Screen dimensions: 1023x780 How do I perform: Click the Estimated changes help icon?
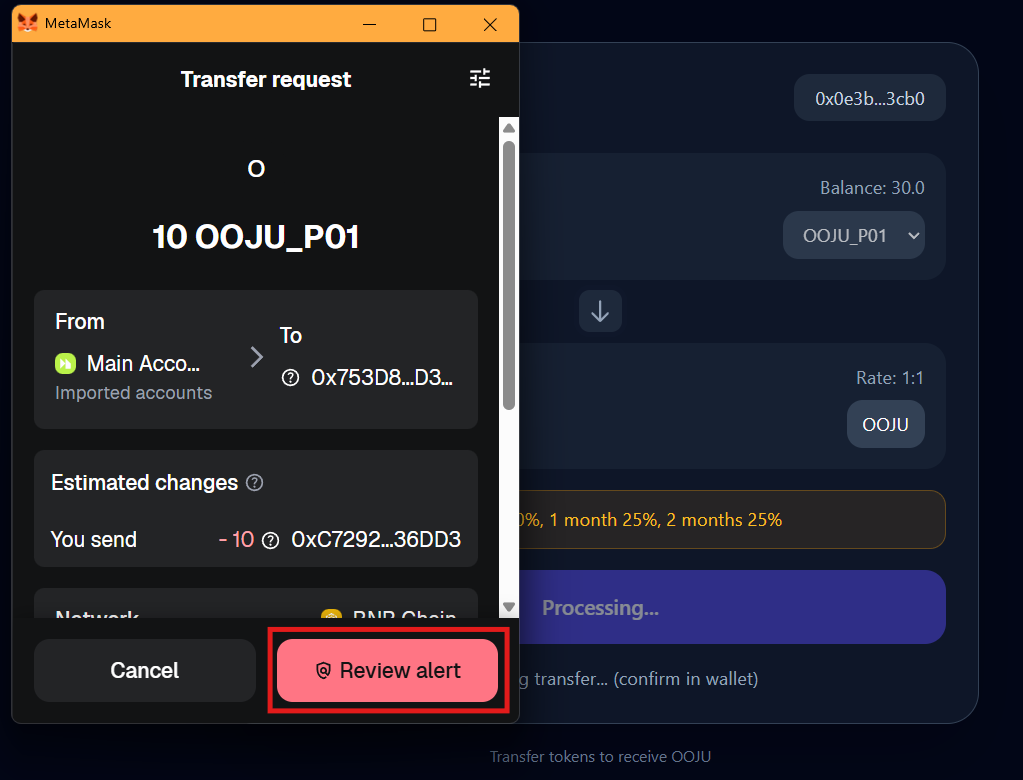[x=255, y=483]
